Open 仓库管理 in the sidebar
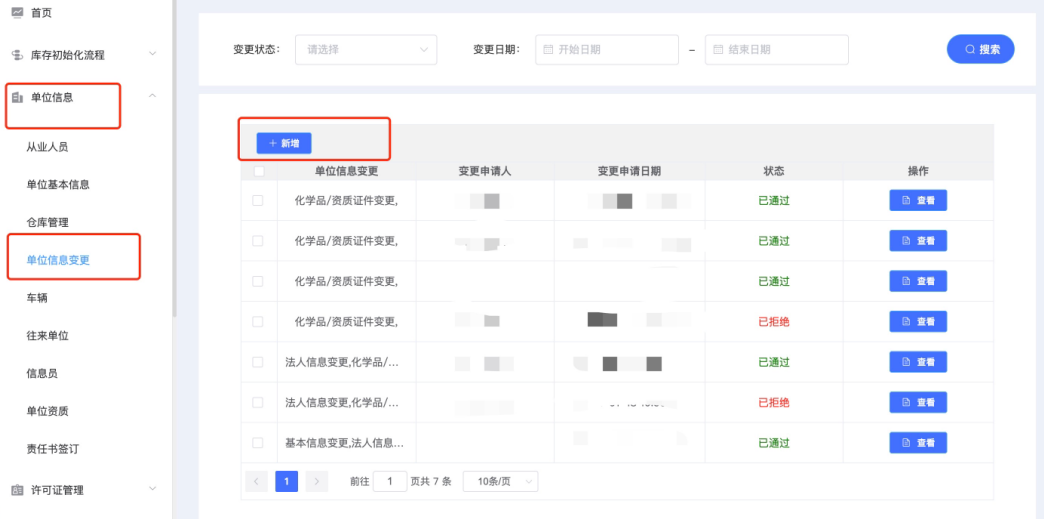 [x=47, y=222]
